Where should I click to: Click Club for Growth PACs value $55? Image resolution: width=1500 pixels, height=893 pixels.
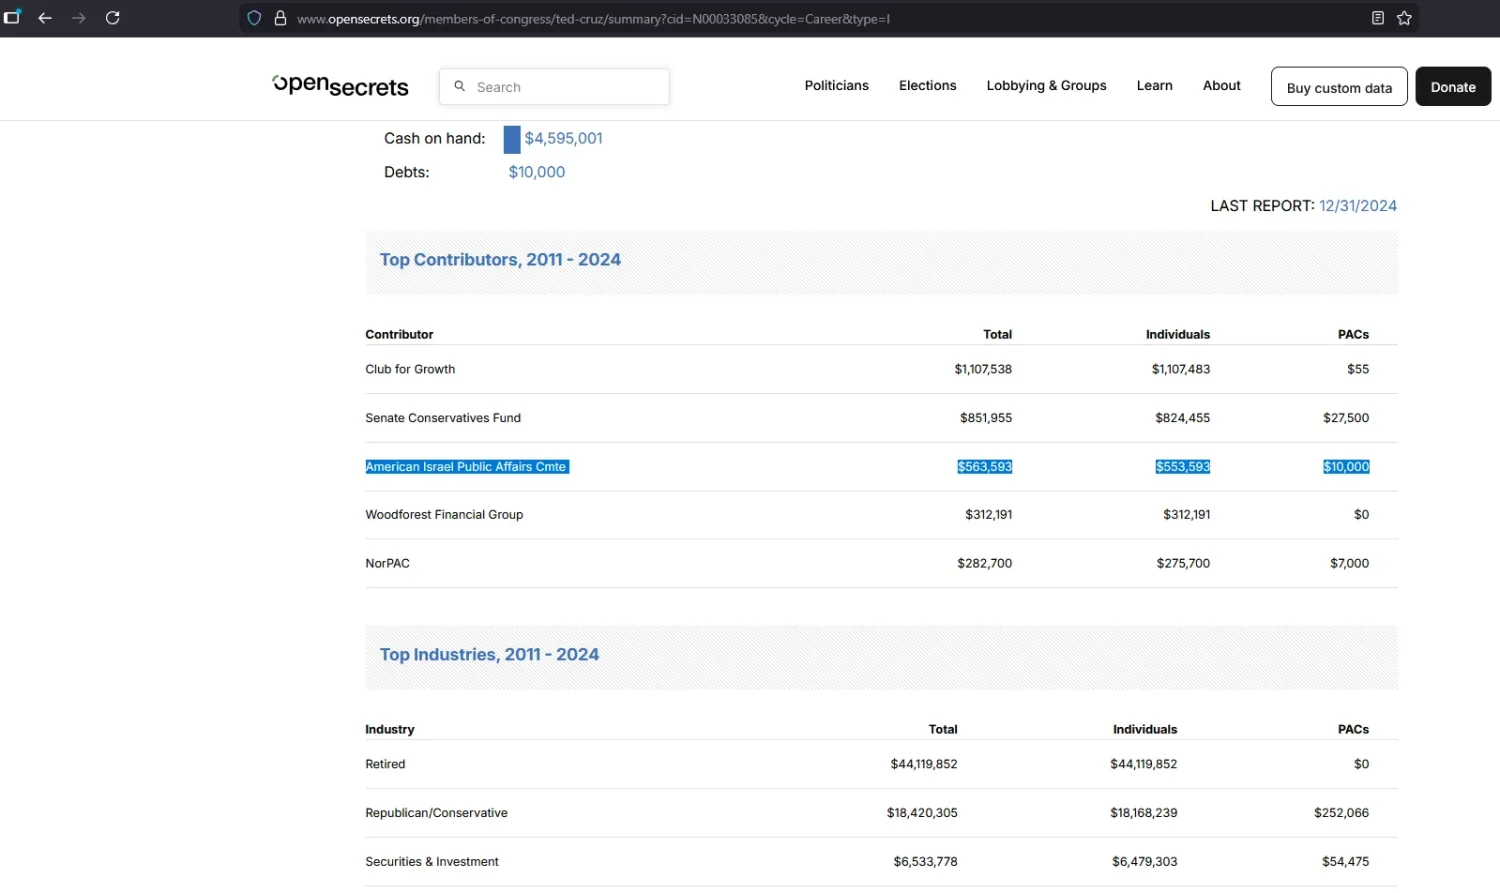point(1358,369)
